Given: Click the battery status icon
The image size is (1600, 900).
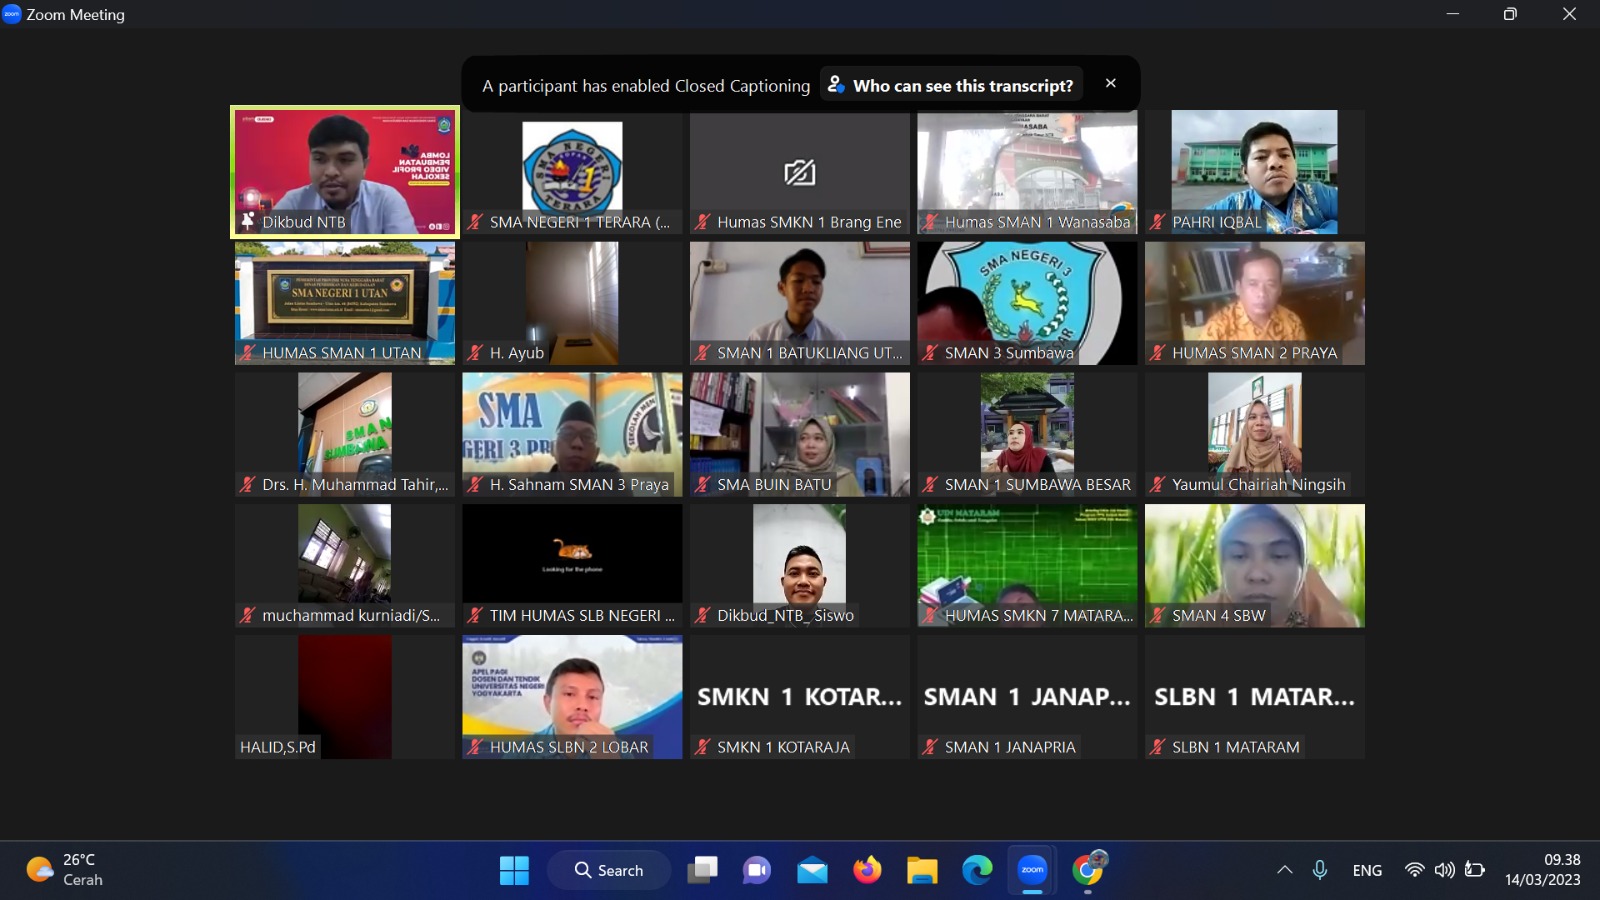Looking at the screenshot, I should pos(1474,870).
